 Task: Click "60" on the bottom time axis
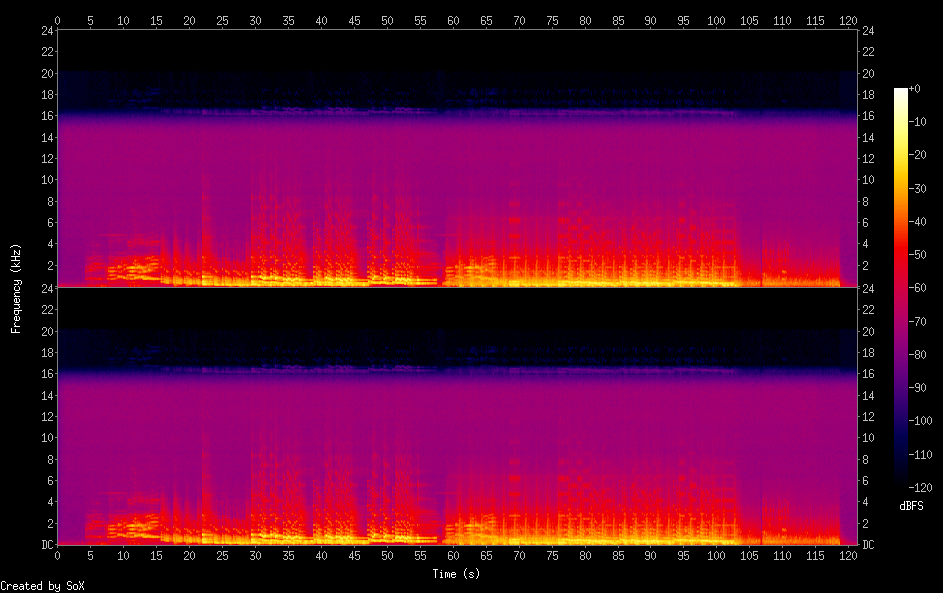click(x=453, y=556)
